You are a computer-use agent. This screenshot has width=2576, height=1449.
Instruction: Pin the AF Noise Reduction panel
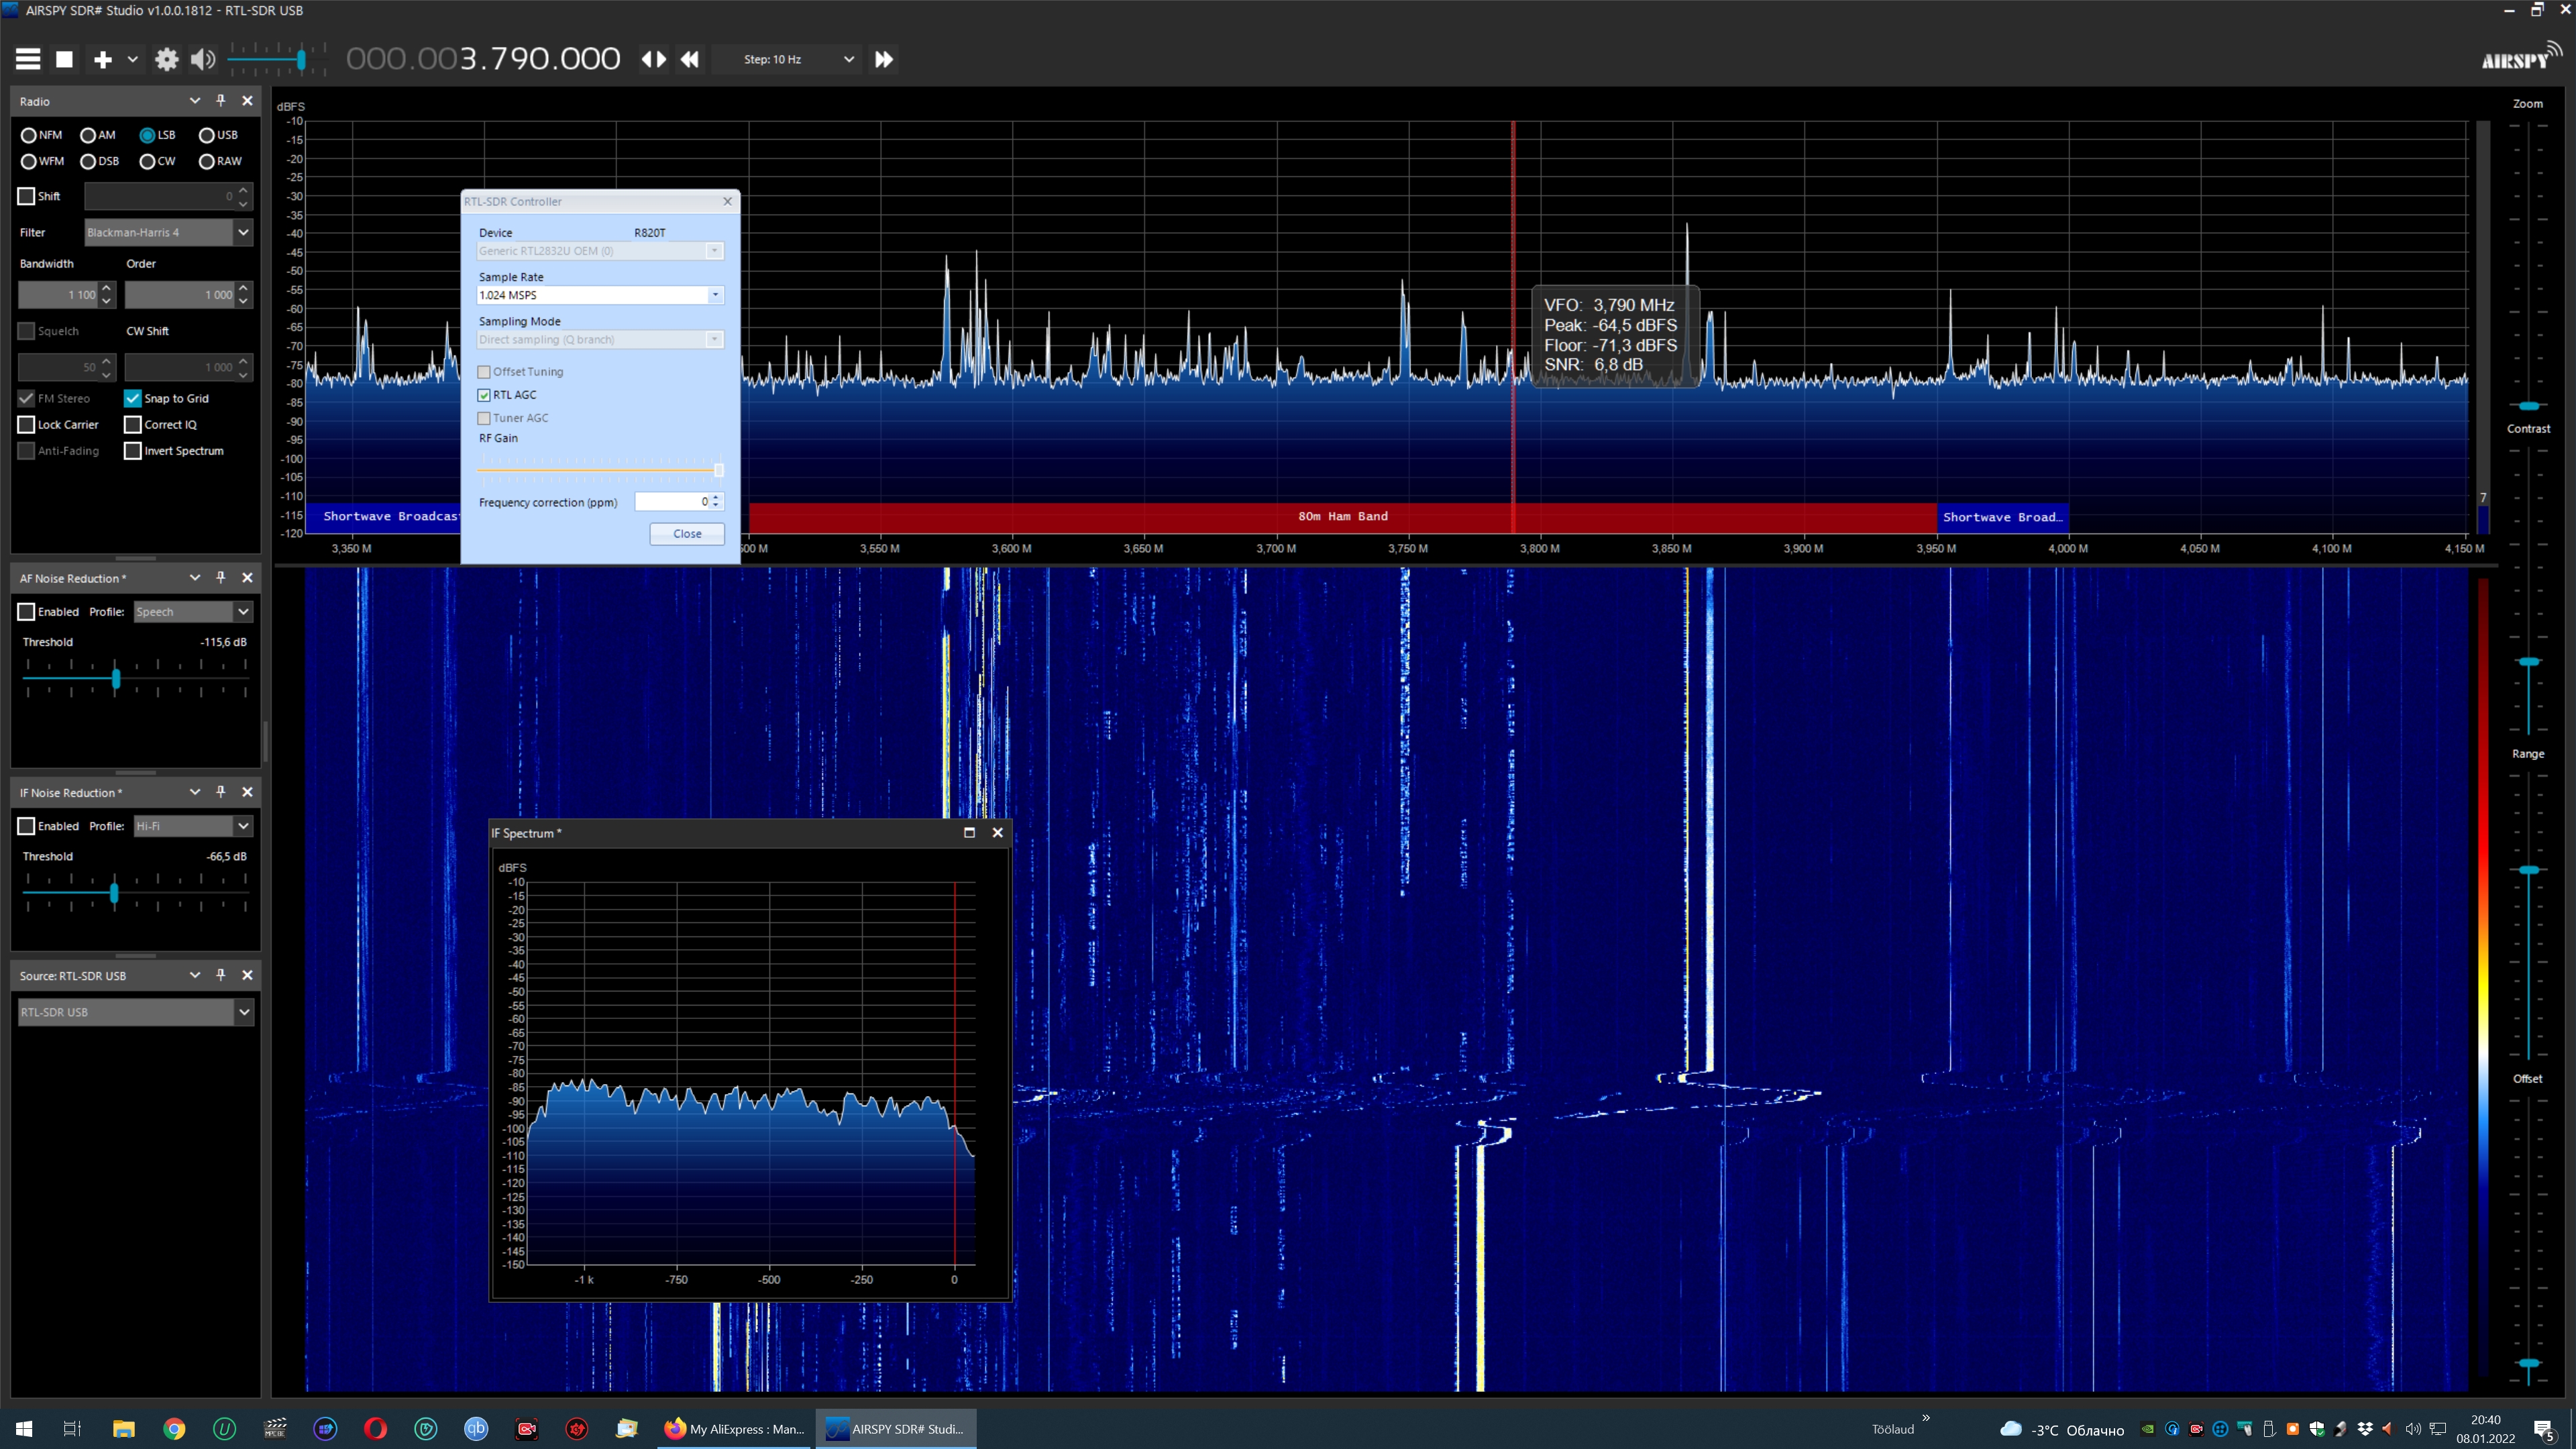tap(221, 578)
